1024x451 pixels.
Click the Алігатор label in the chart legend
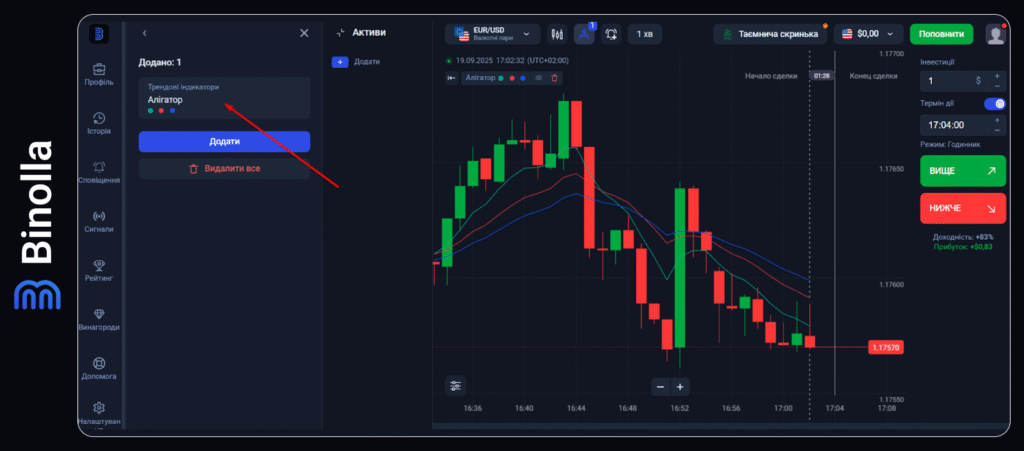479,78
